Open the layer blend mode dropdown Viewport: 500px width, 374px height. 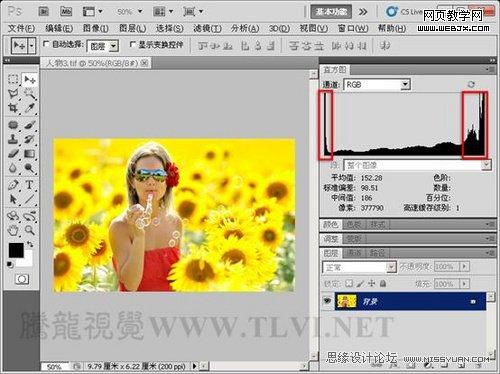click(391, 267)
